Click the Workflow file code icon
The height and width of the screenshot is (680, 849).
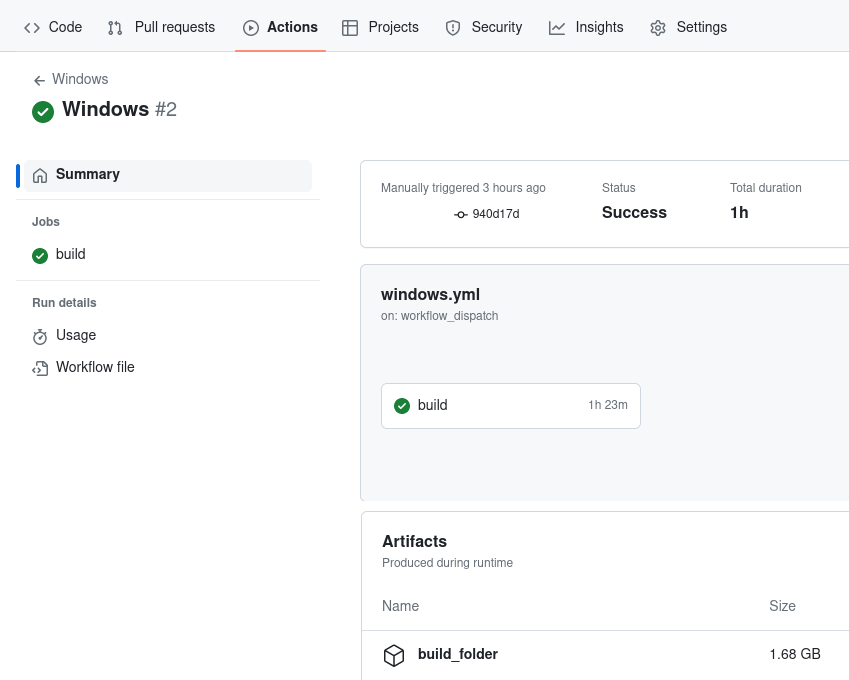40,369
